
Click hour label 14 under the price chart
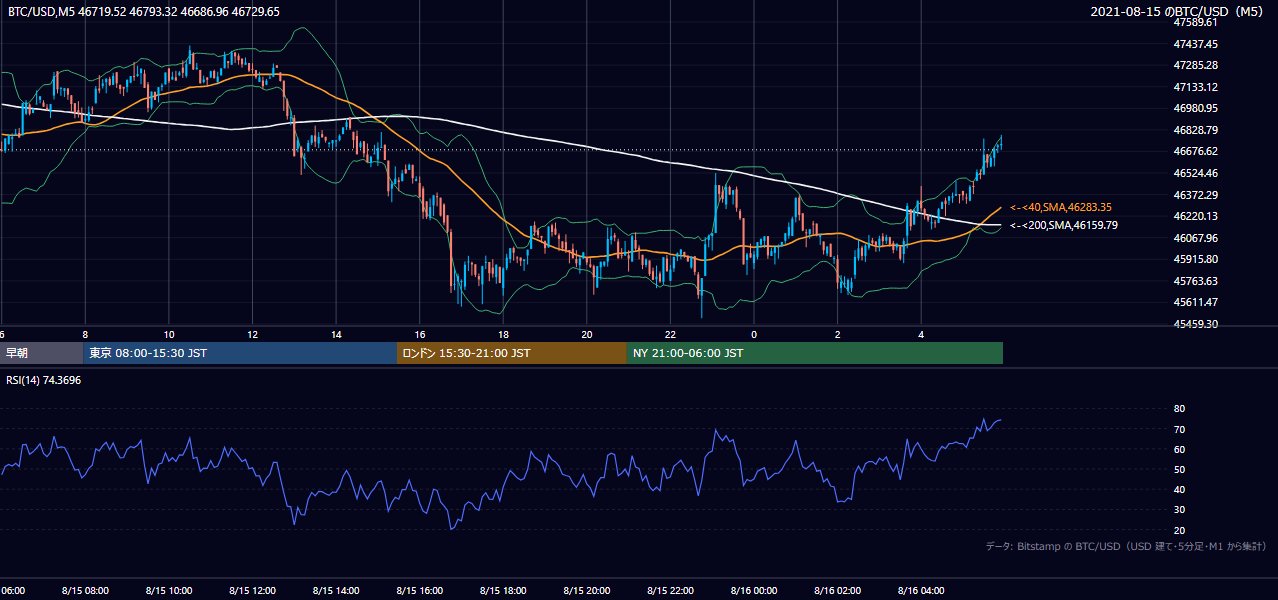(x=336, y=334)
